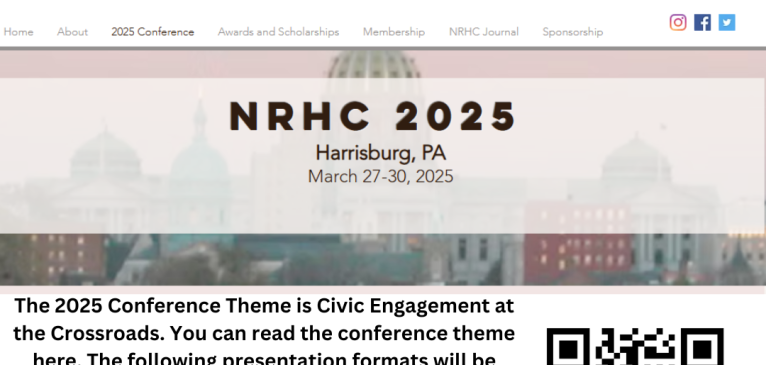This screenshot has width=766, height=365.
Task: Click the NRHC 2025 heading
Action: [373, 116]
